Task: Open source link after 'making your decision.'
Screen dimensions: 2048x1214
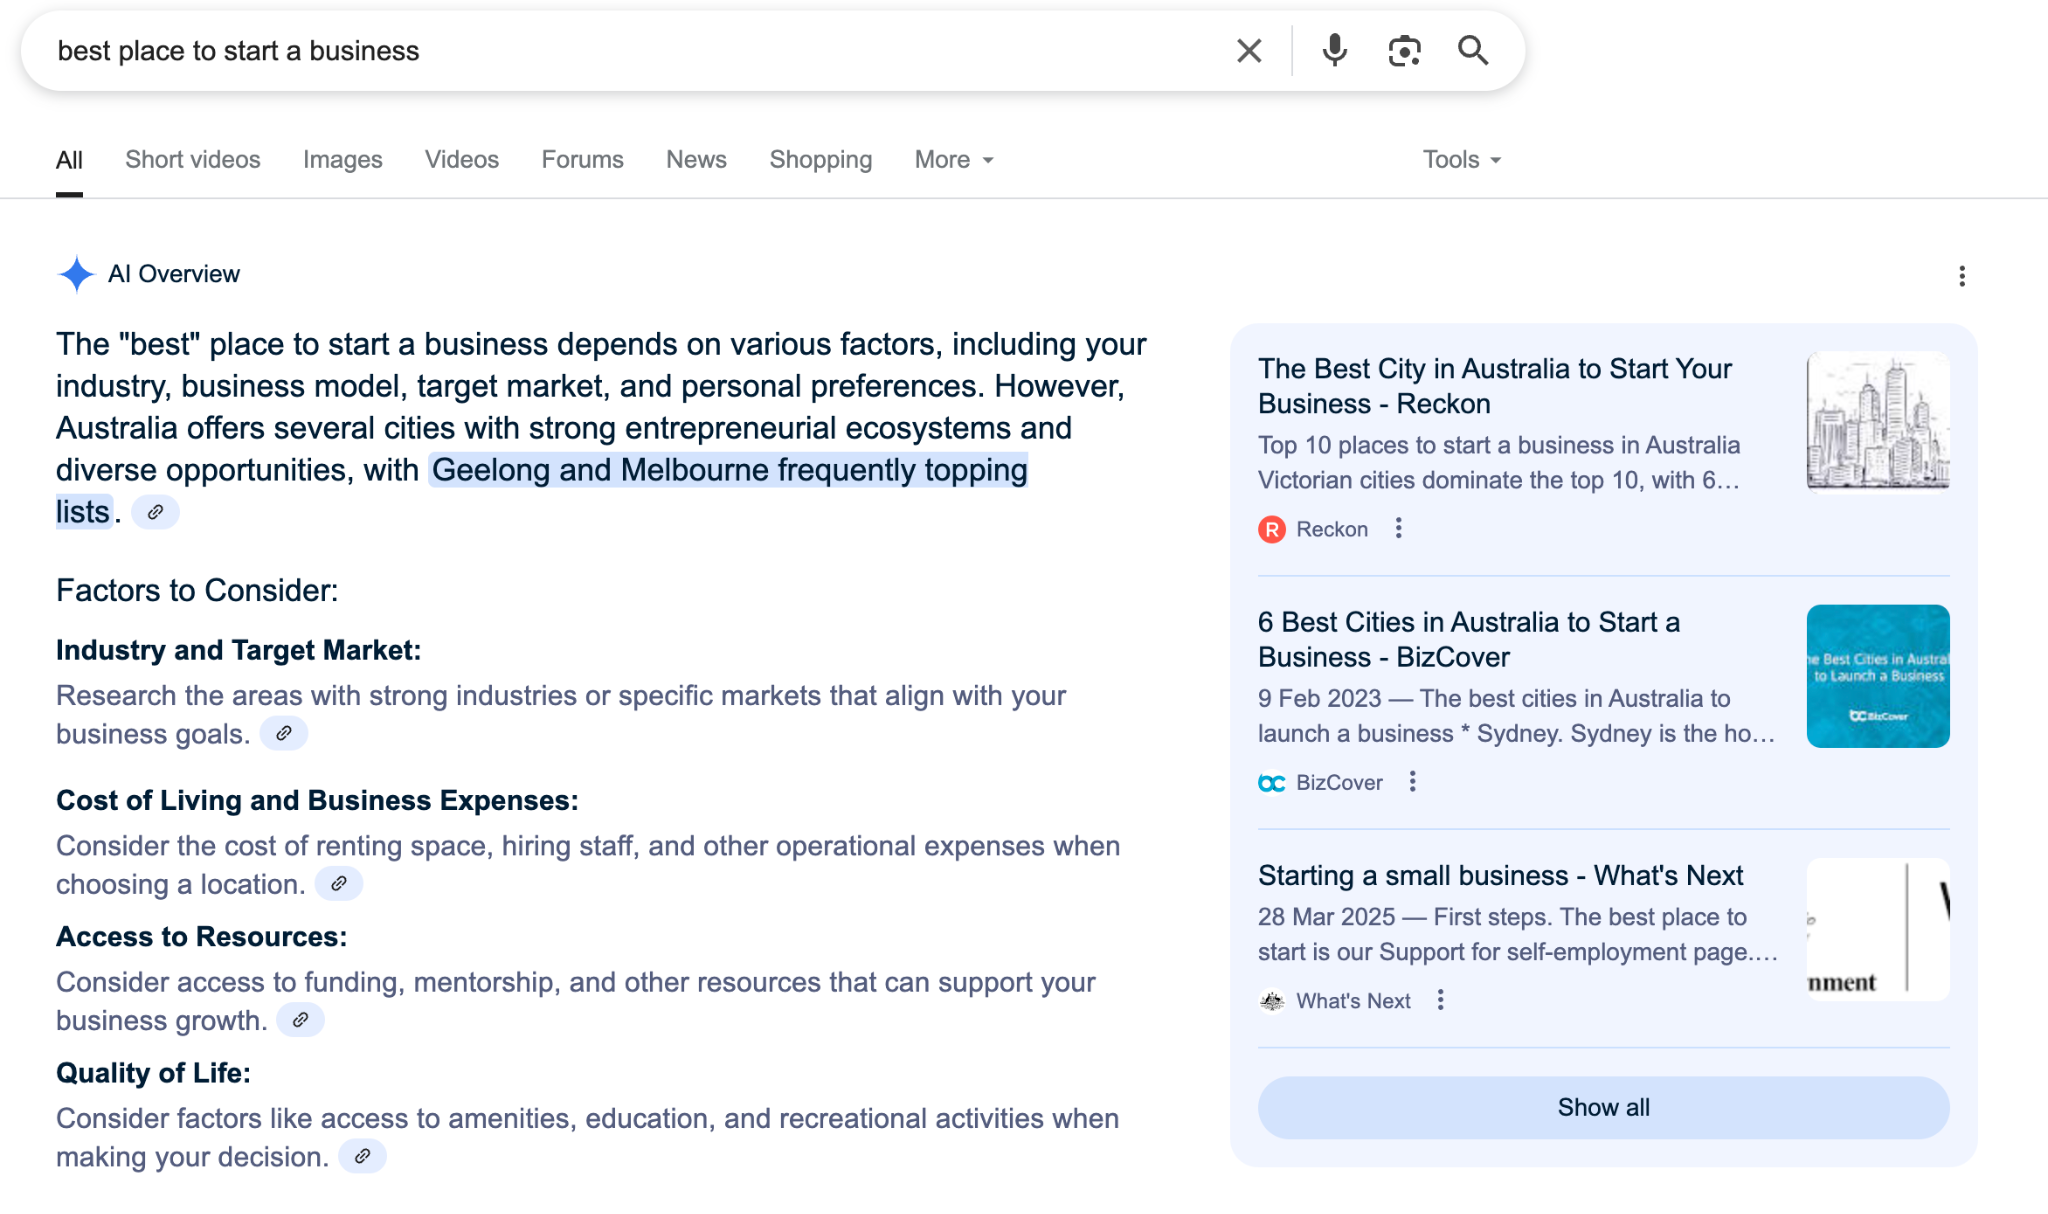Action: coord(362,1156)
